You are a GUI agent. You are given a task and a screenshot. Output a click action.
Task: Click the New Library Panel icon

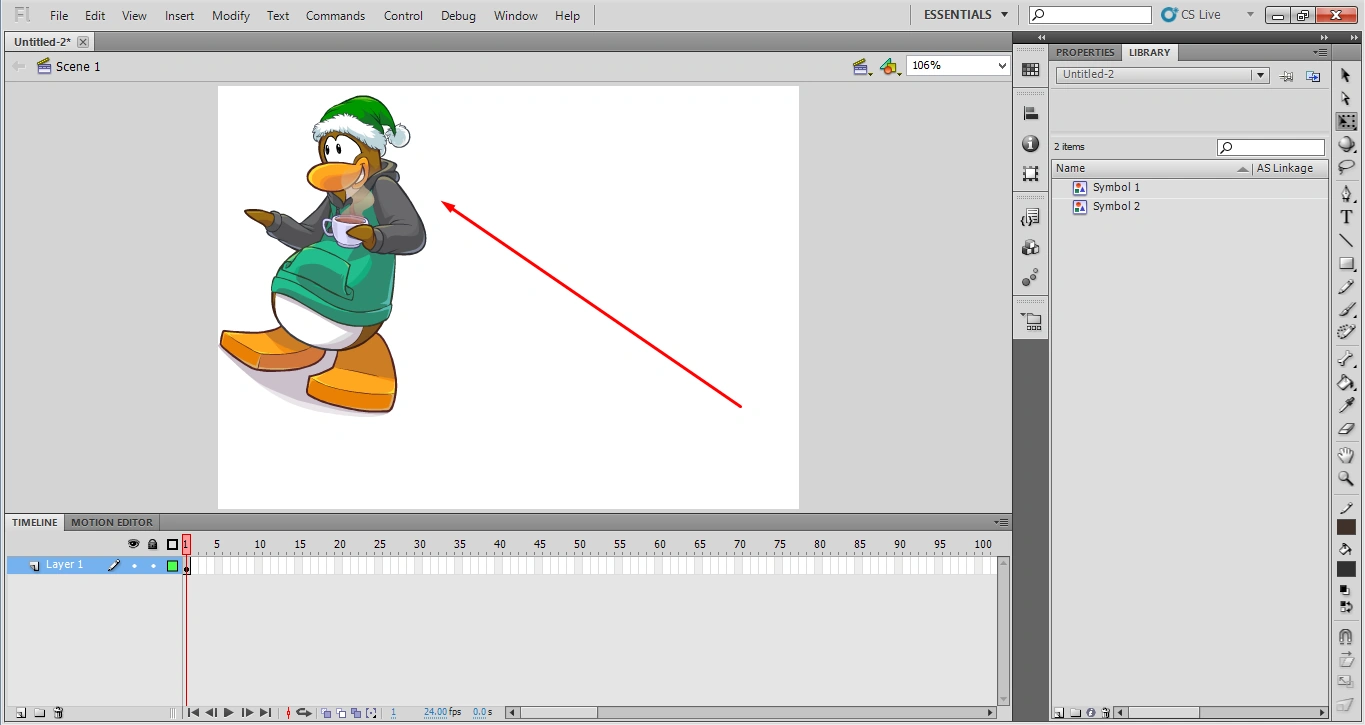[x=1313, y=75]
